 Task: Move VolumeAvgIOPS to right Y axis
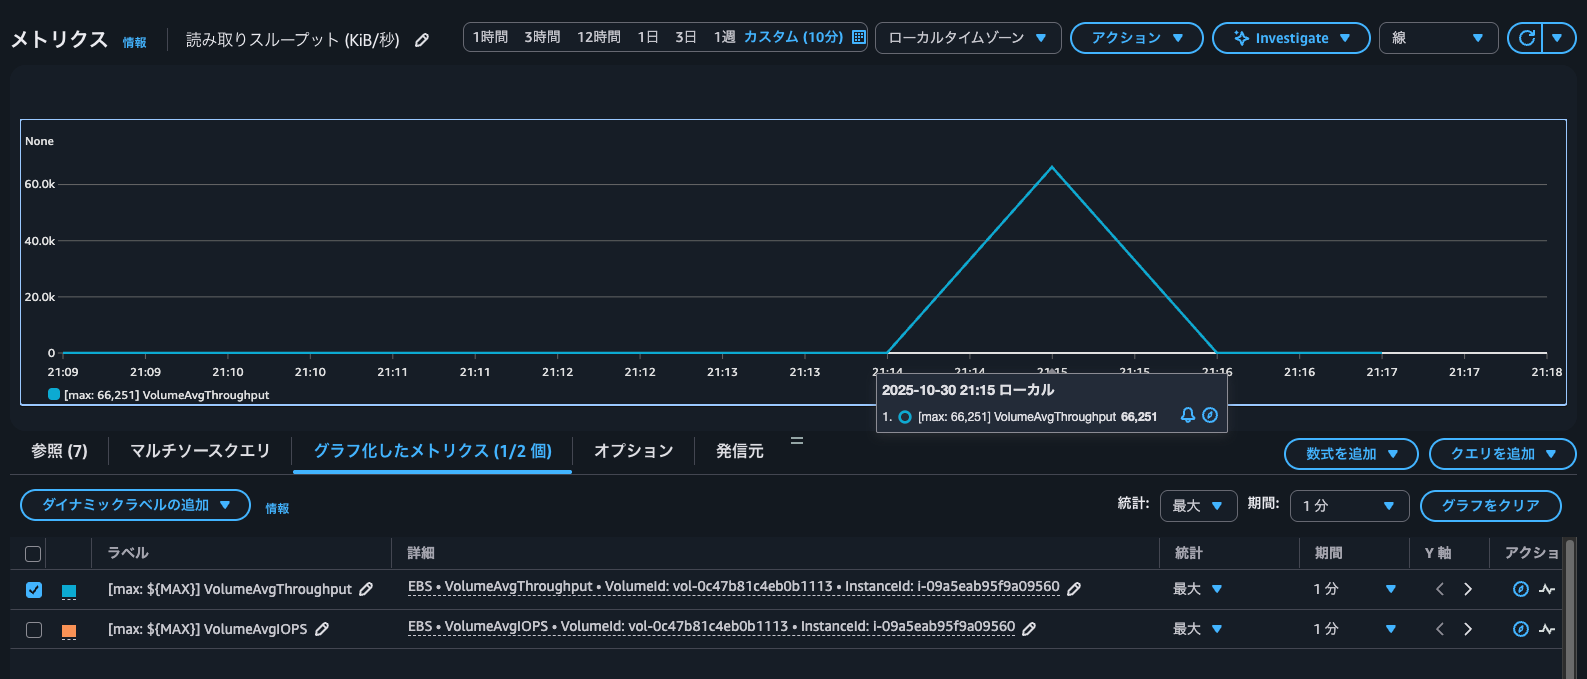pos(1468,629)
